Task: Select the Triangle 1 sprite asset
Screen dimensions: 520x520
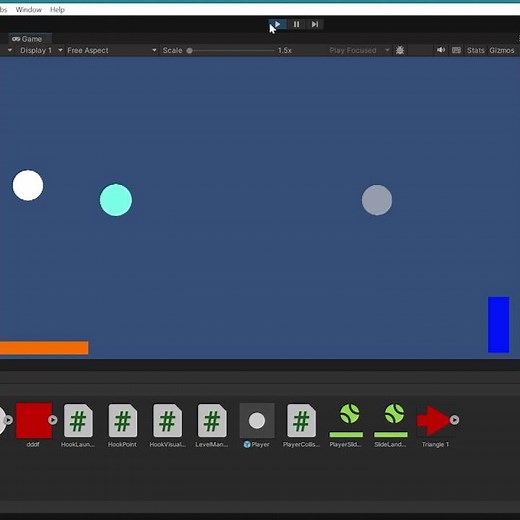Action: (x=433, y=421)
